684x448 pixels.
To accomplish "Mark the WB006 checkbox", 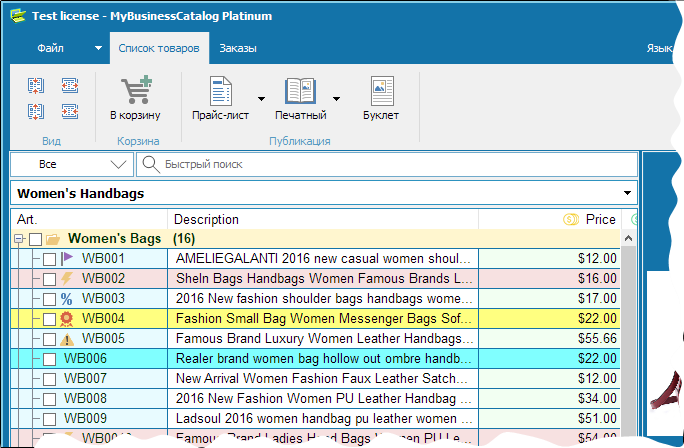I will click(49, 359).
